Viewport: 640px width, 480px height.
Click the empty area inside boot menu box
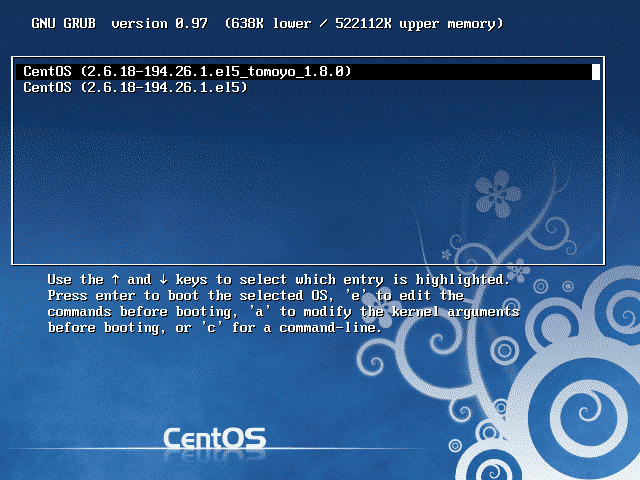click(250, 180)
